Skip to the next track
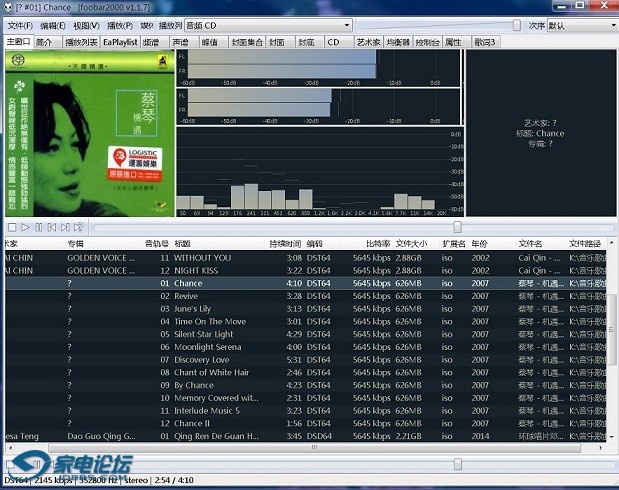Image resolution: width=619 pixels, height=490 pixels. 65,228
